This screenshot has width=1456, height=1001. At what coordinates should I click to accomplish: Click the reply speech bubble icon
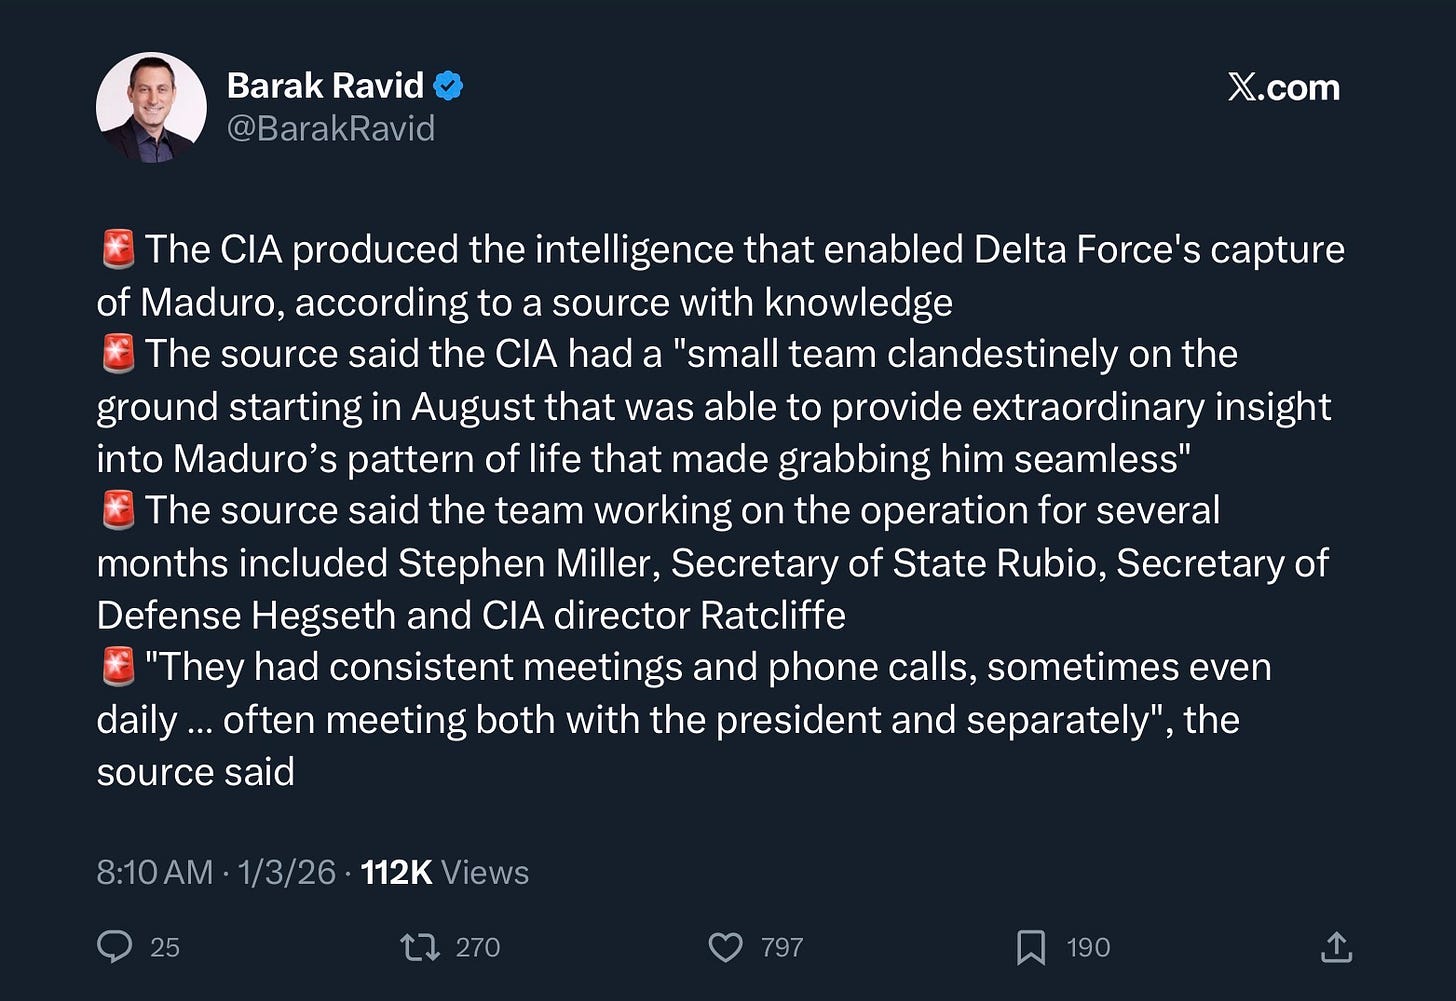114,946
